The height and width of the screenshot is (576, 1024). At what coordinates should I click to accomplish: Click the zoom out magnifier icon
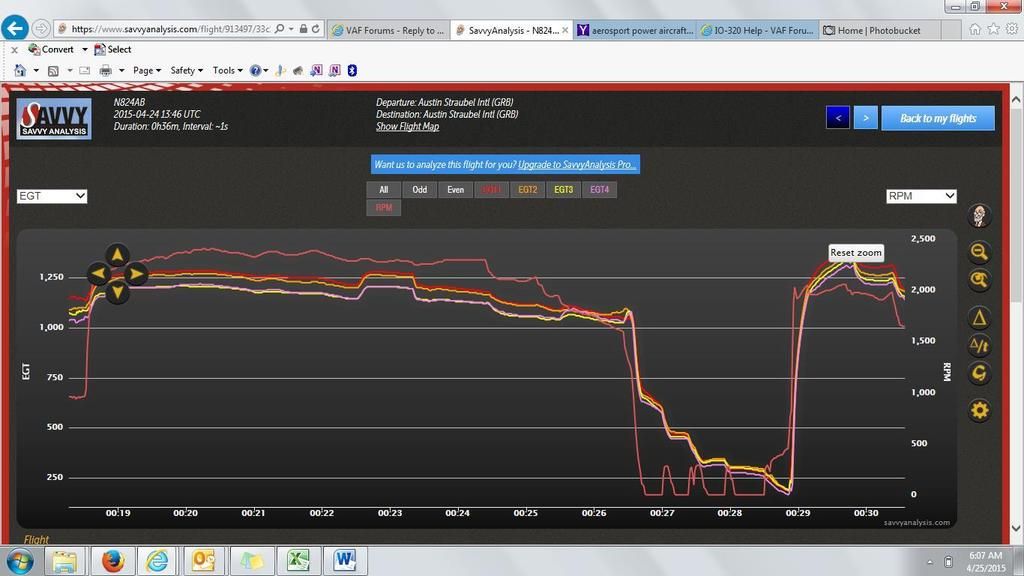coord(979,252)
